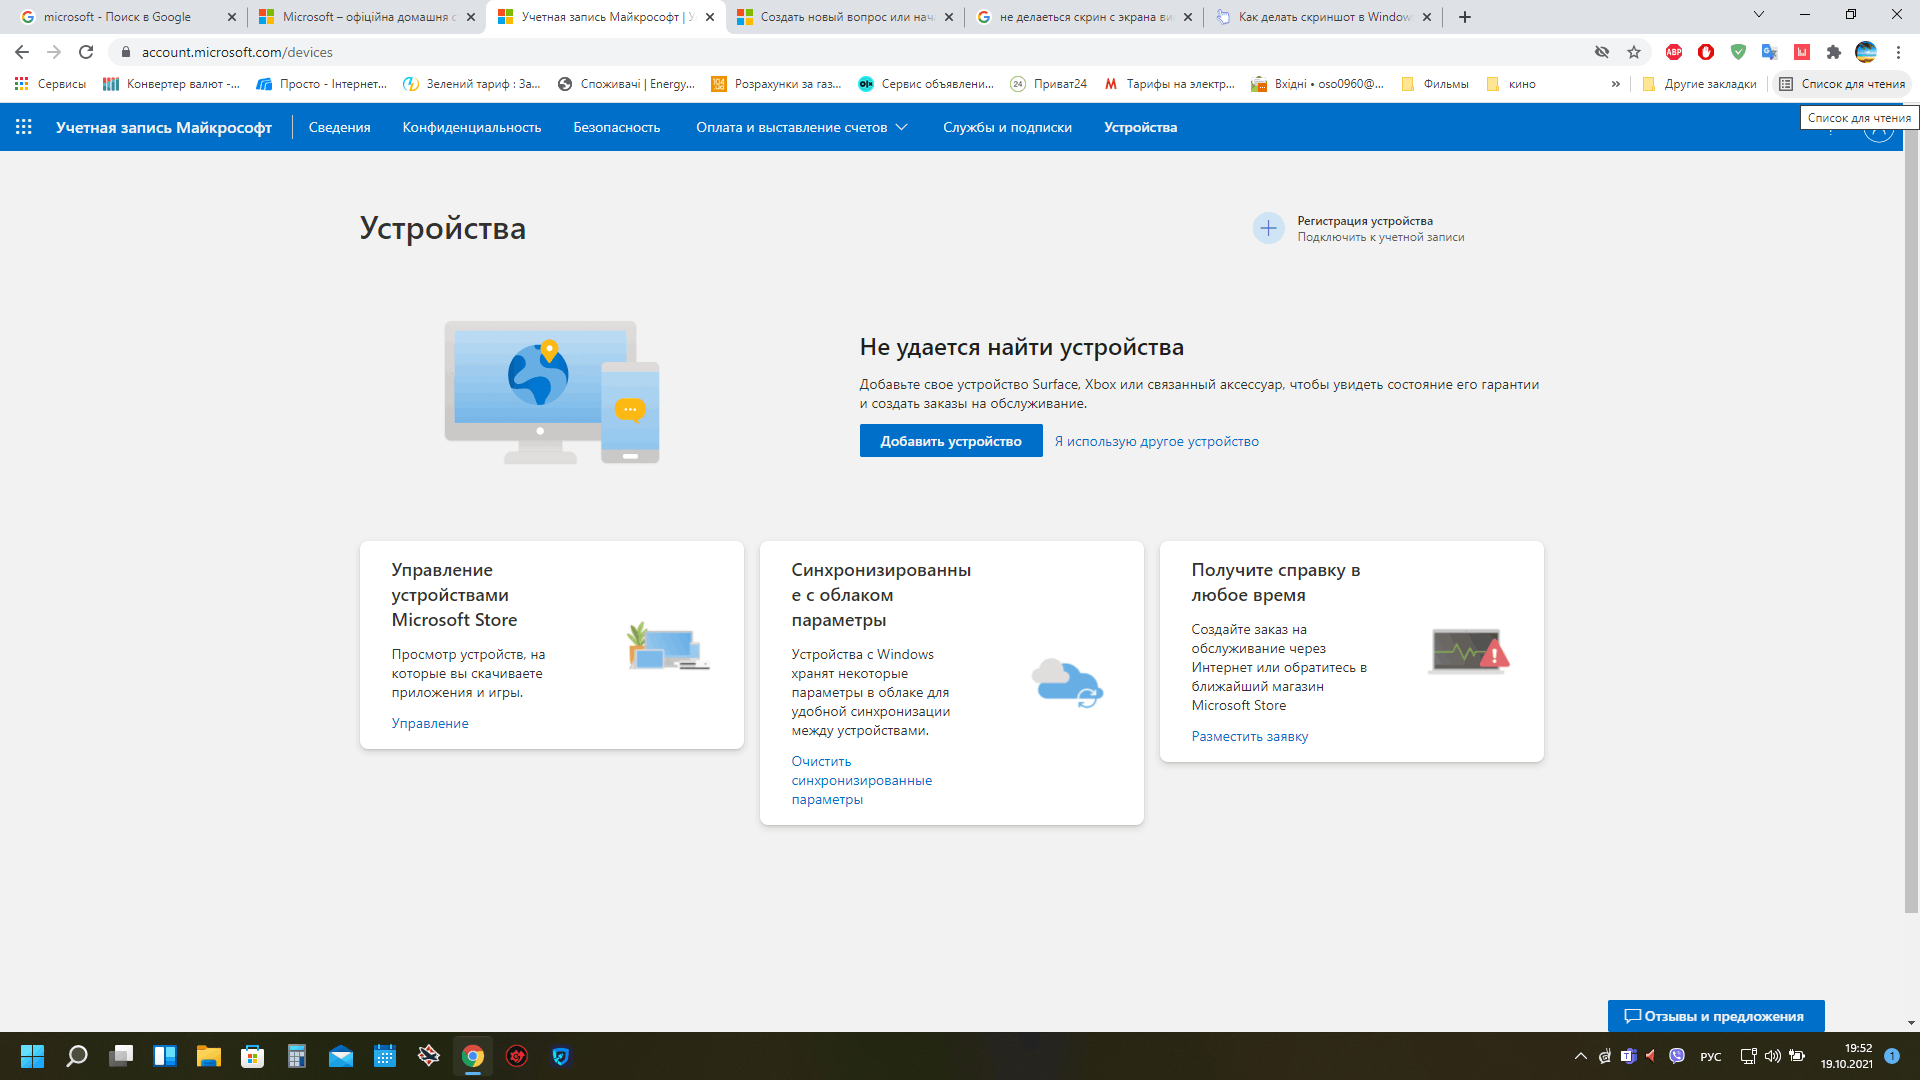The image size is (1920, 1080).
Task: Click the Viber tray icon
Action: (x=1677, y=1056)
